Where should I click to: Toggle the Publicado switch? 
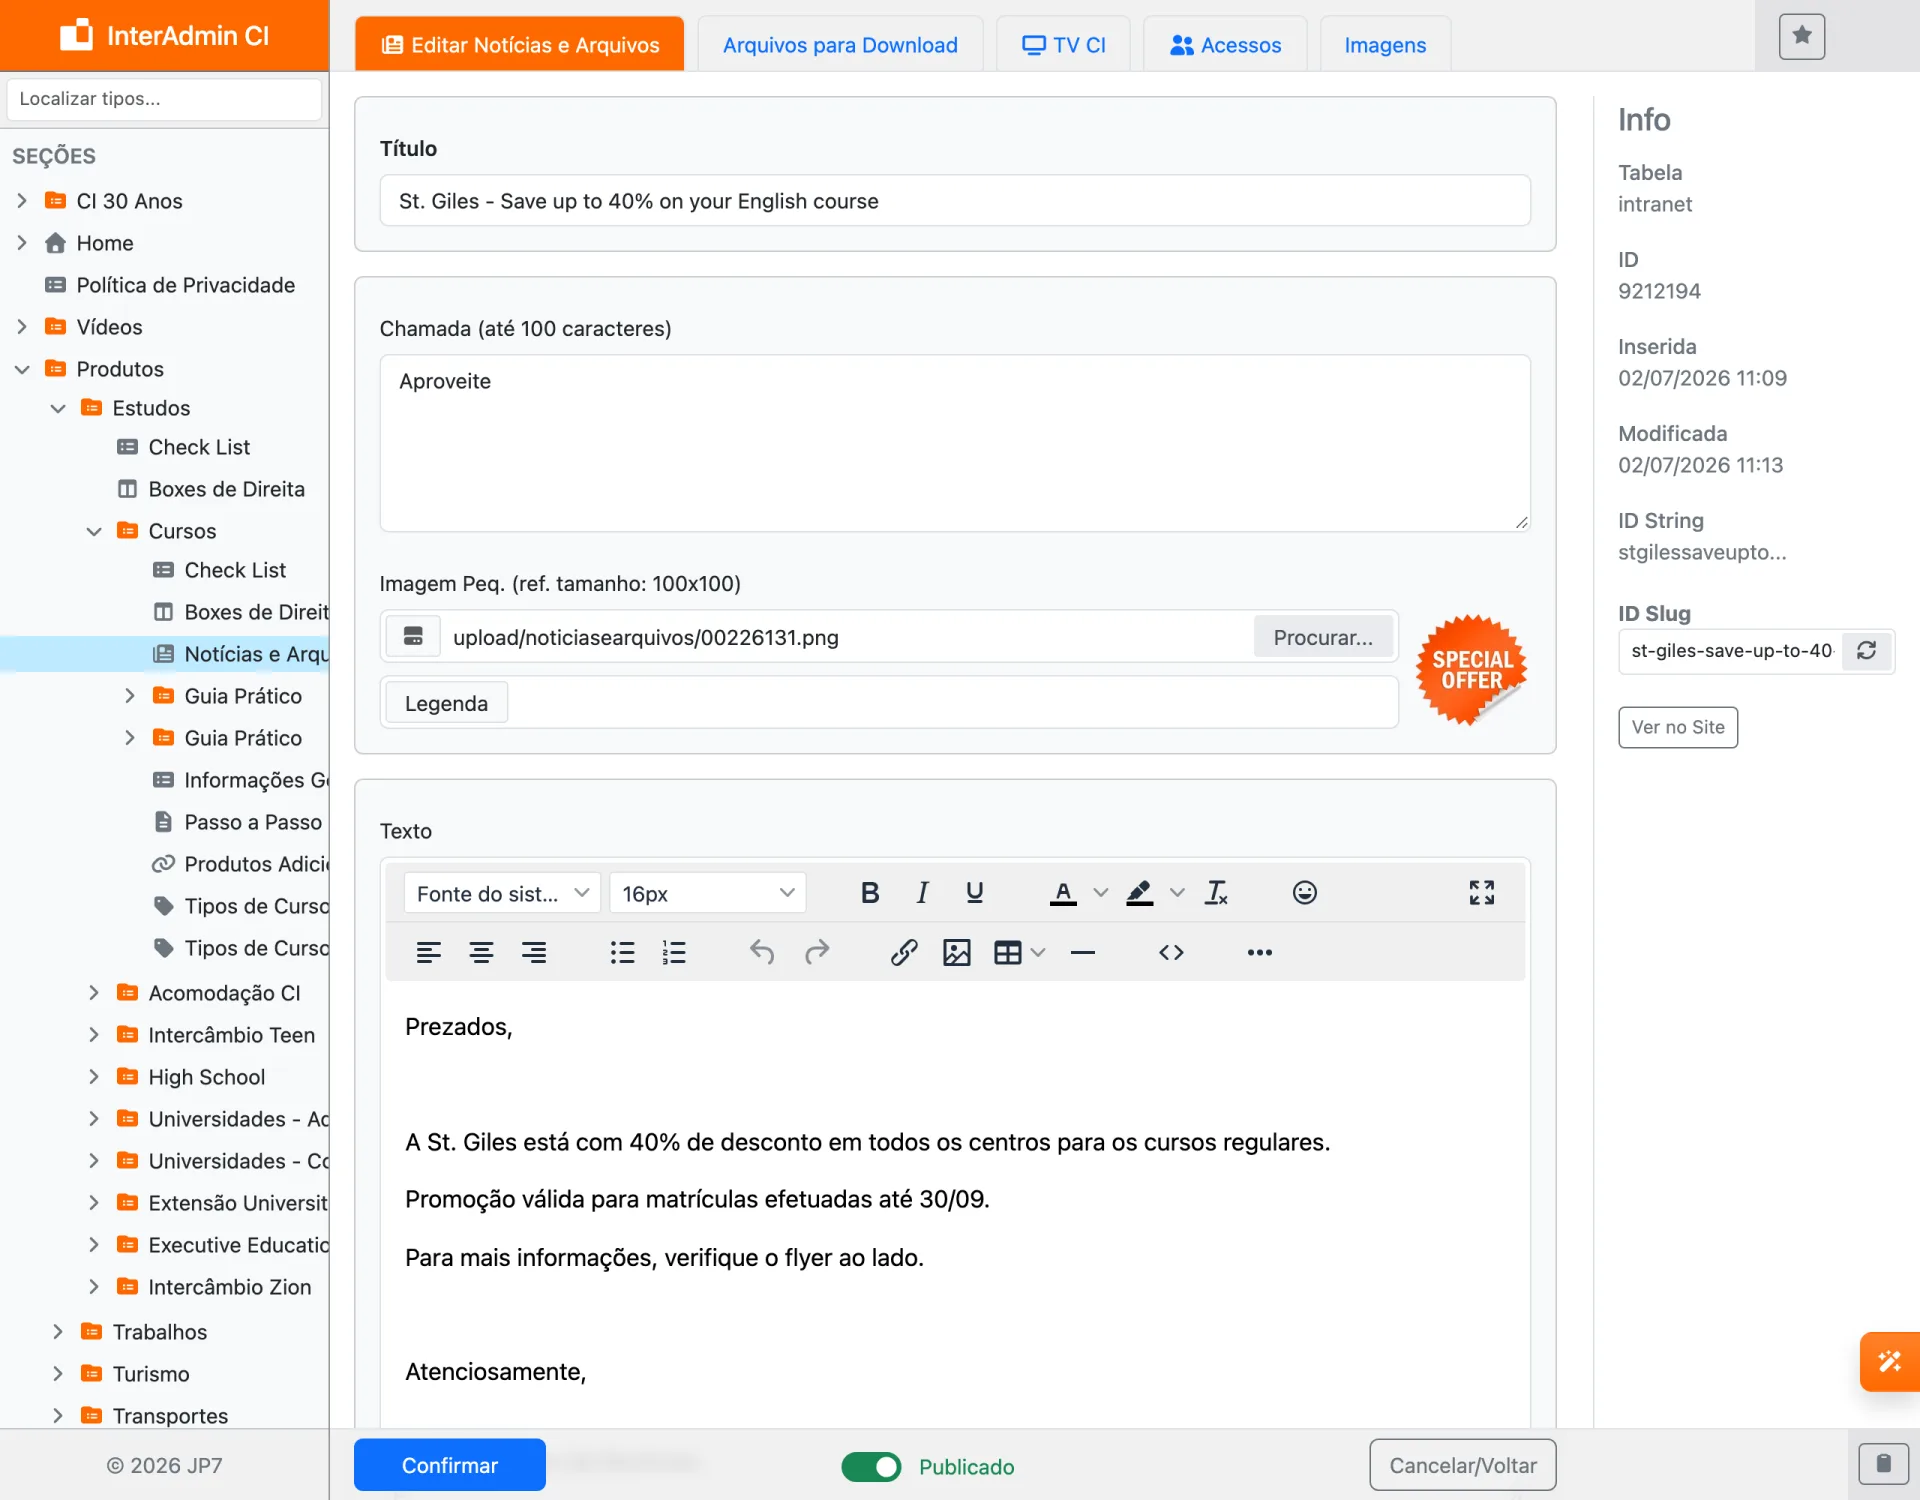871,1467
